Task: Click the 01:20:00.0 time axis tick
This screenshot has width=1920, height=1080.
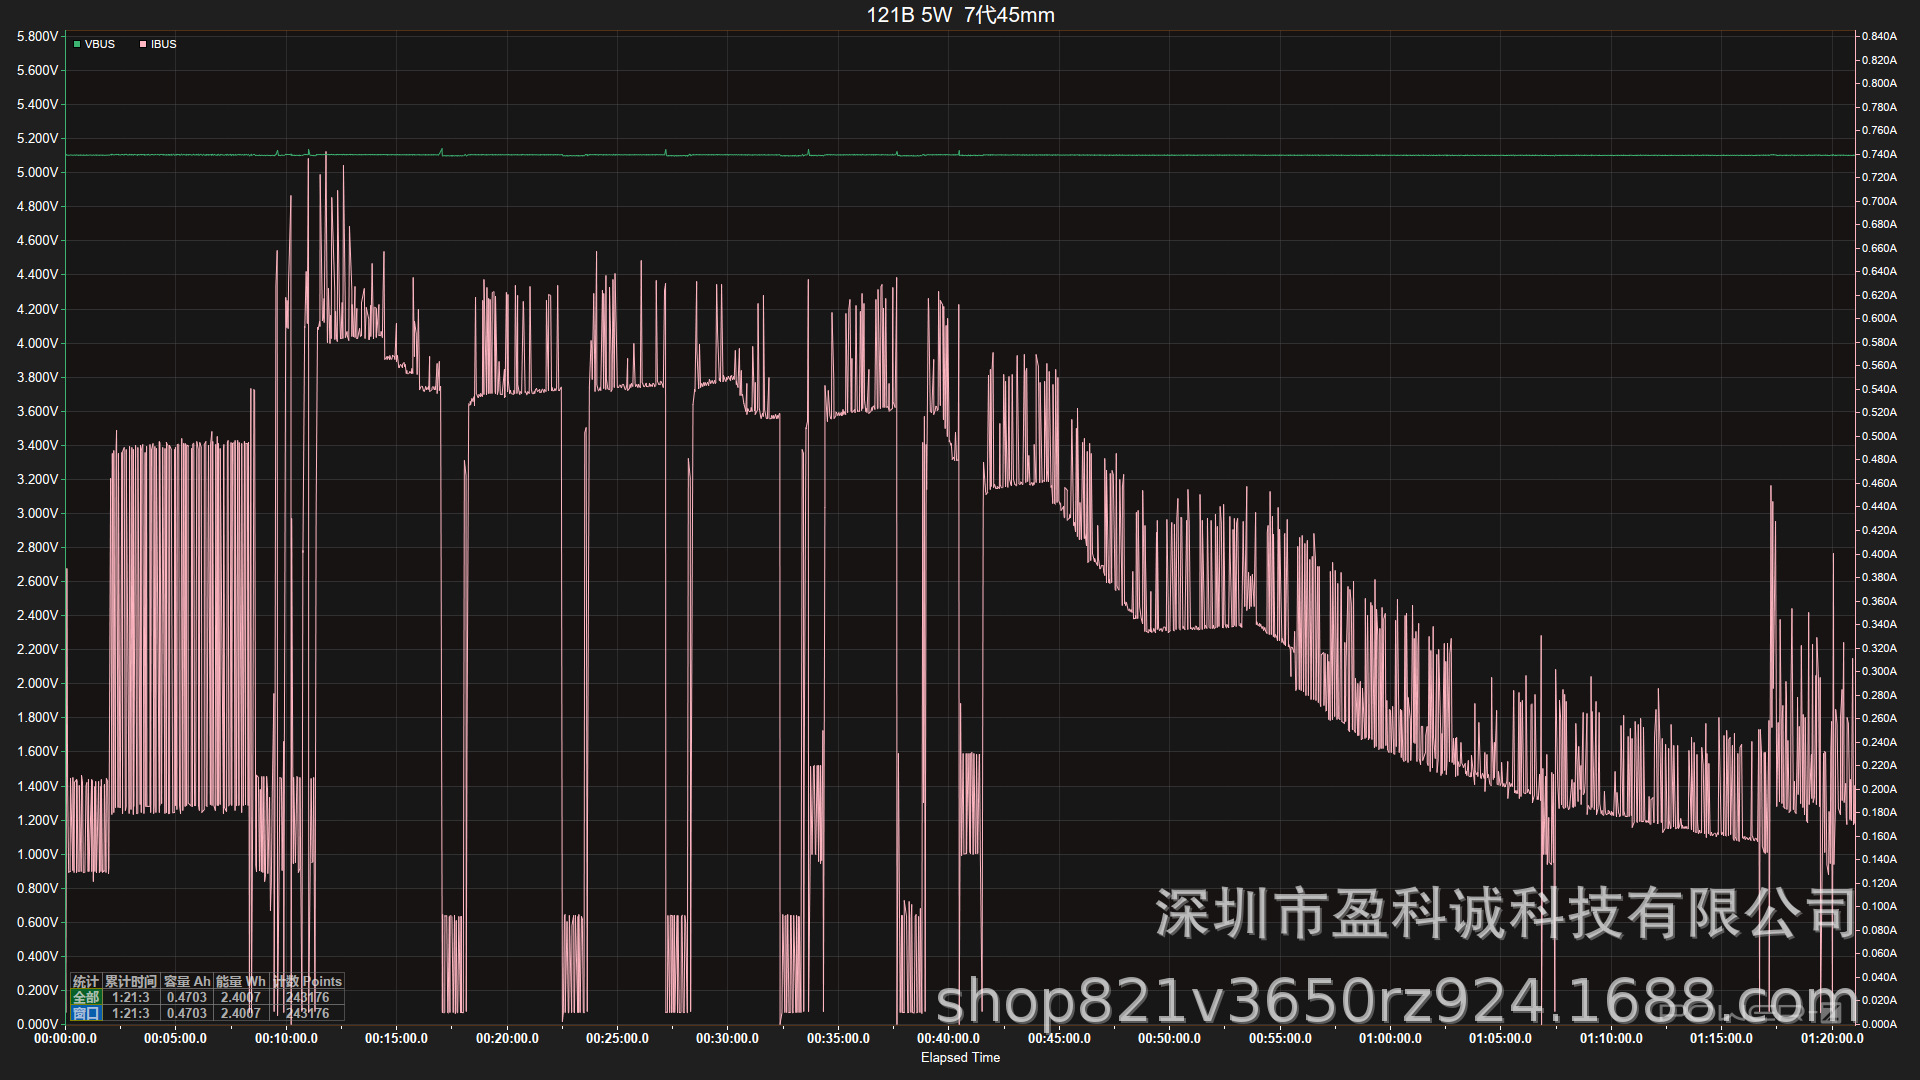Action: (1831, 1038)
